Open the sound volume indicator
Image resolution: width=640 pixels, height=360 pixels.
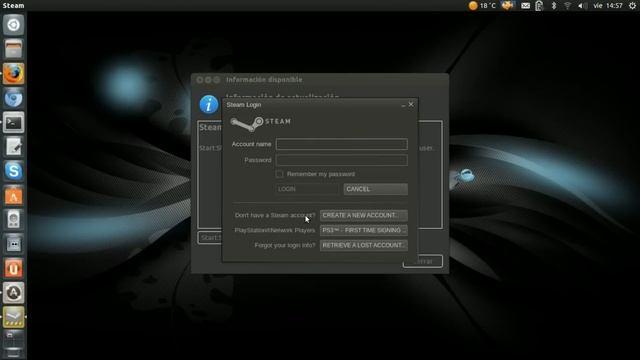[582, 6]
